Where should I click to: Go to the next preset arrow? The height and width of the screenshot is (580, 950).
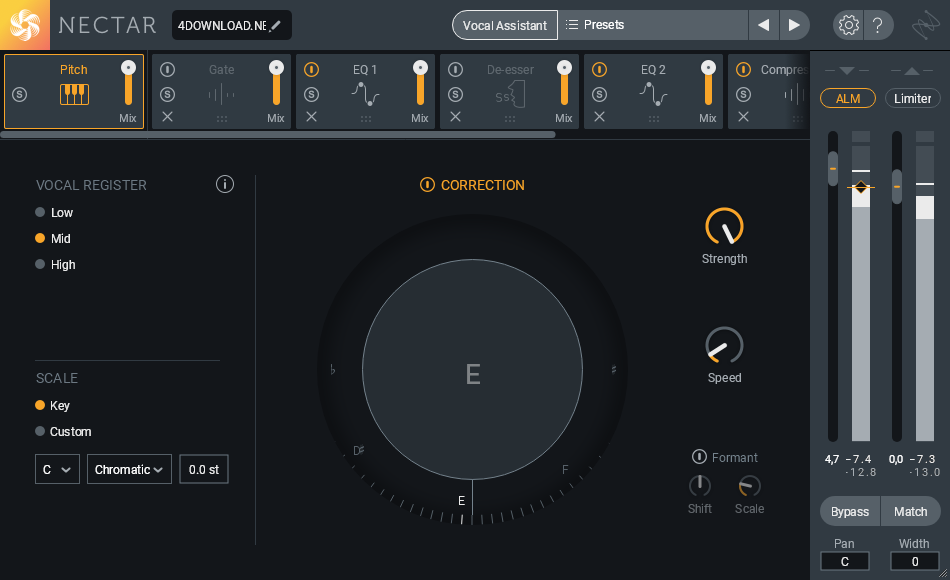point(794,25)
